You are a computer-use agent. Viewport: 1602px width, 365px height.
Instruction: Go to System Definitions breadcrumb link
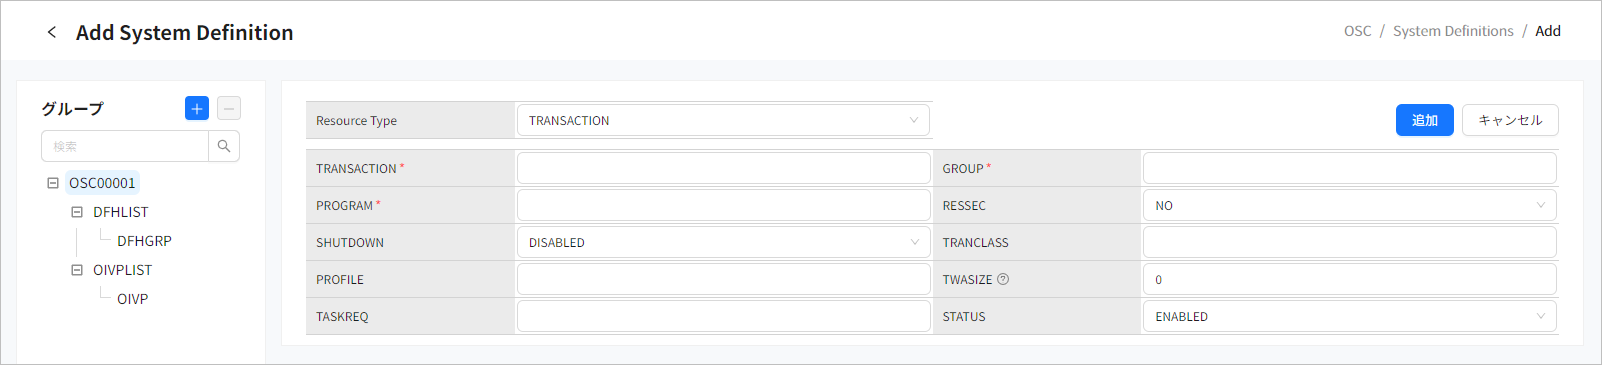1453,31
